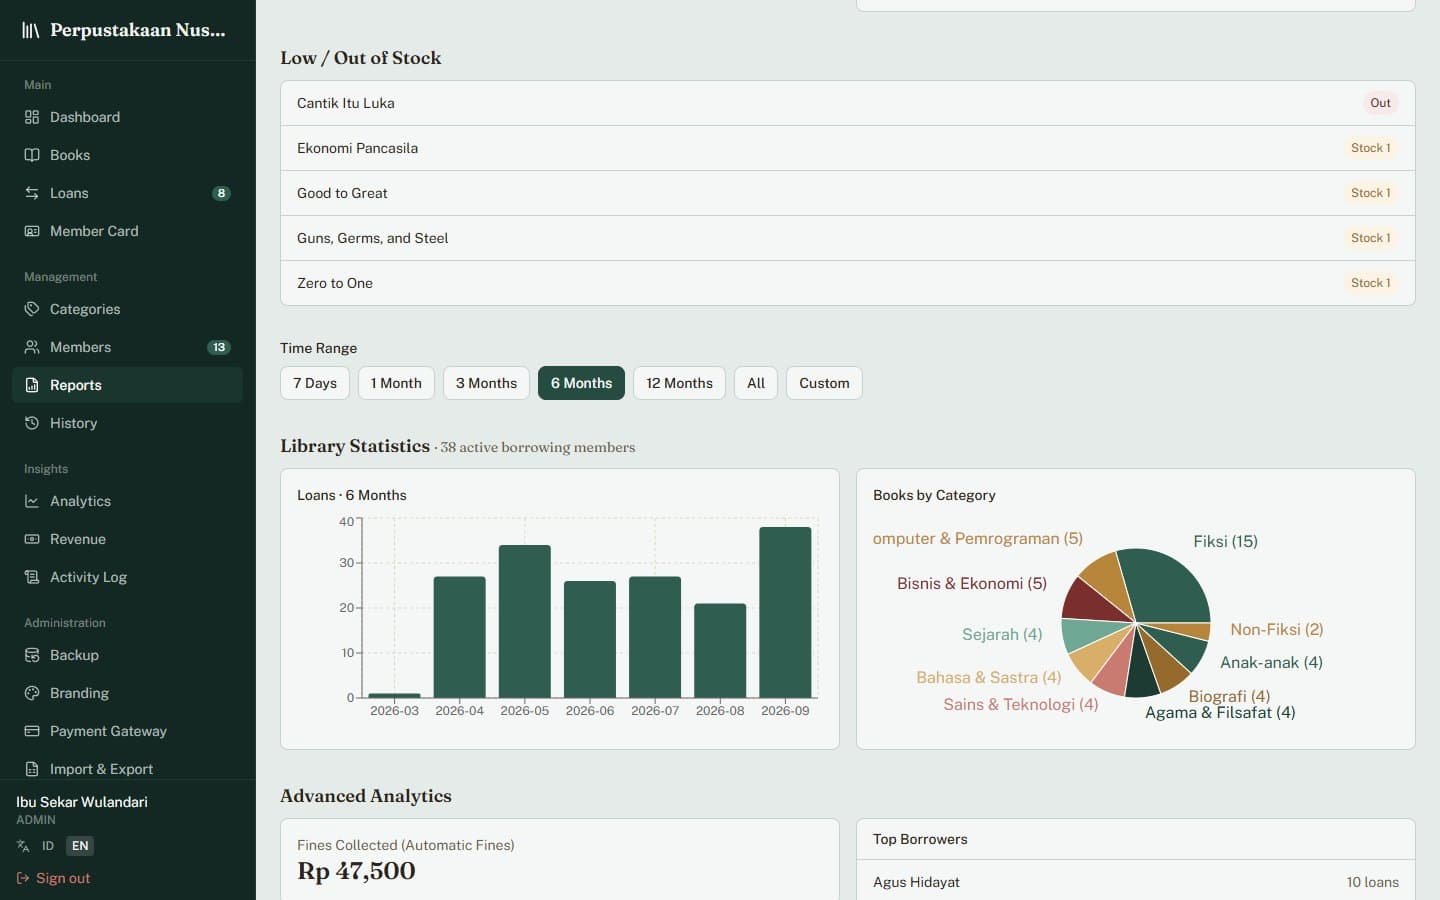Select the Cantik Itu Luka stock row
Viewport: 1440px width, 900px height.
848,103
